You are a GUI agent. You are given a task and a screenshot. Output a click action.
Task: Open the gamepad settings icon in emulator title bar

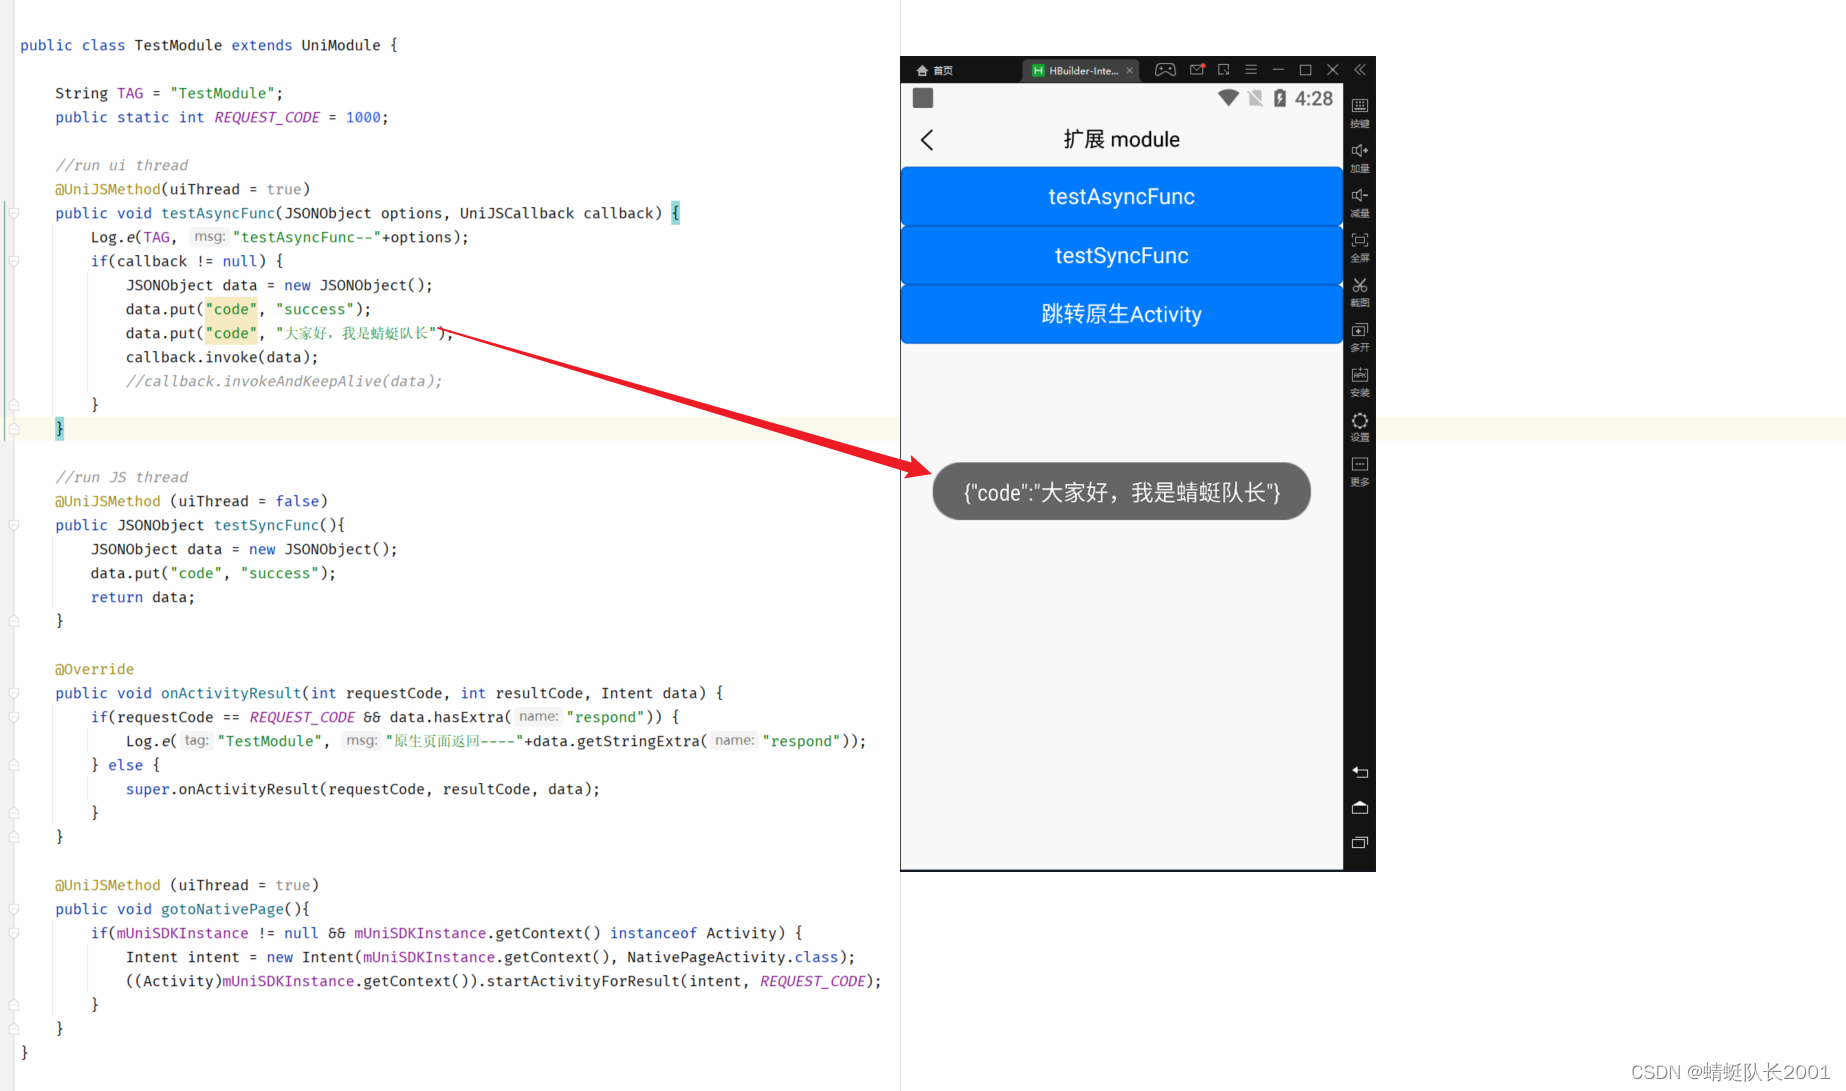coord(1165,70)
